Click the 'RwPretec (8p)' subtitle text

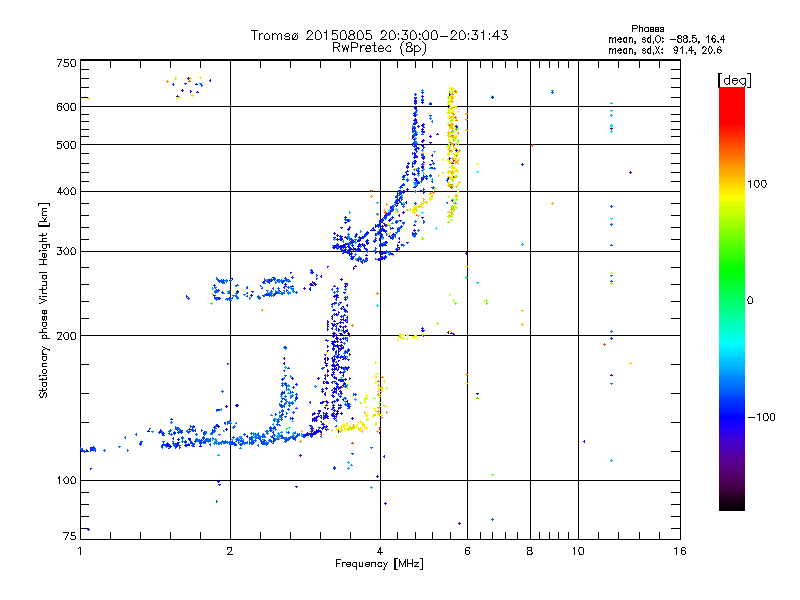tap(379, 48)
